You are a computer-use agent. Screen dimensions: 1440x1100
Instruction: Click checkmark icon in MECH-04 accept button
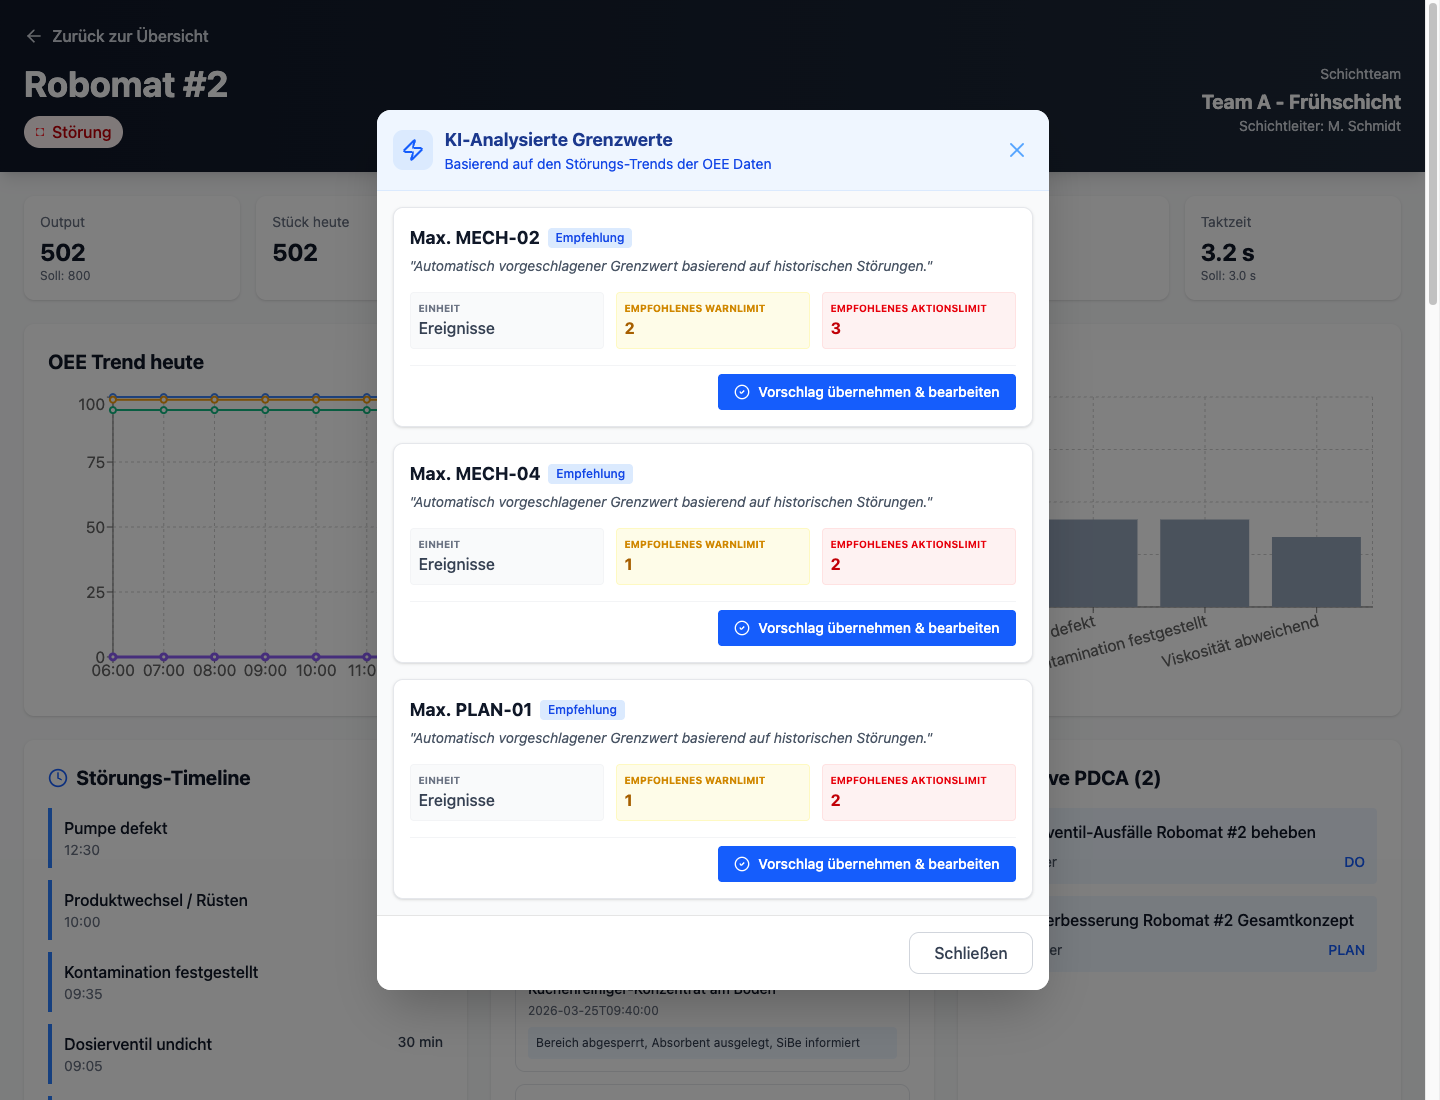click(742, 628)
